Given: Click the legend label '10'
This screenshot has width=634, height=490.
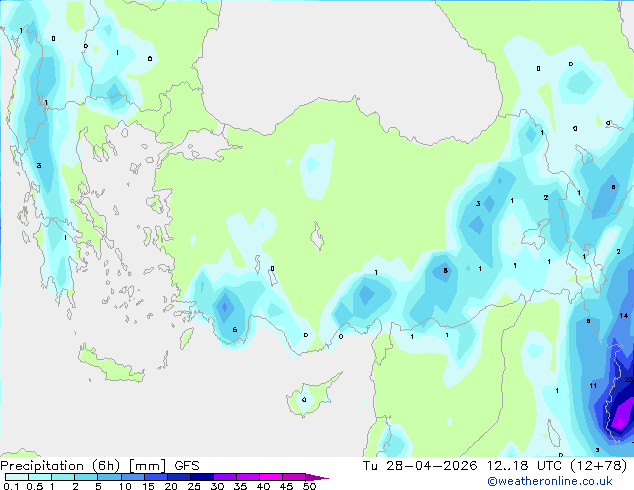Looking at the screenshot, I should pos(125,486).
